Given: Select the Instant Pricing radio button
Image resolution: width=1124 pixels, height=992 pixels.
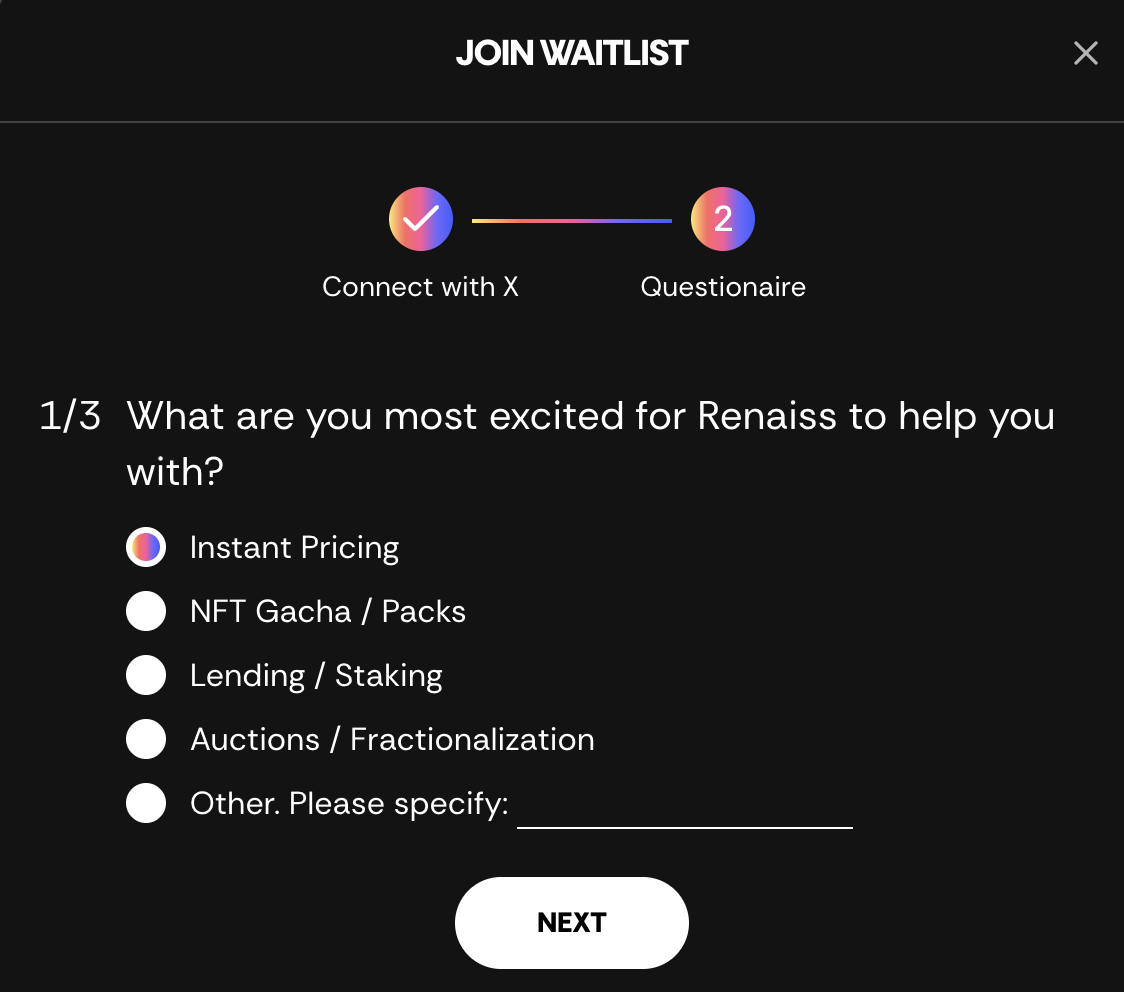Looking at the screenshot, I should point(146,547).
